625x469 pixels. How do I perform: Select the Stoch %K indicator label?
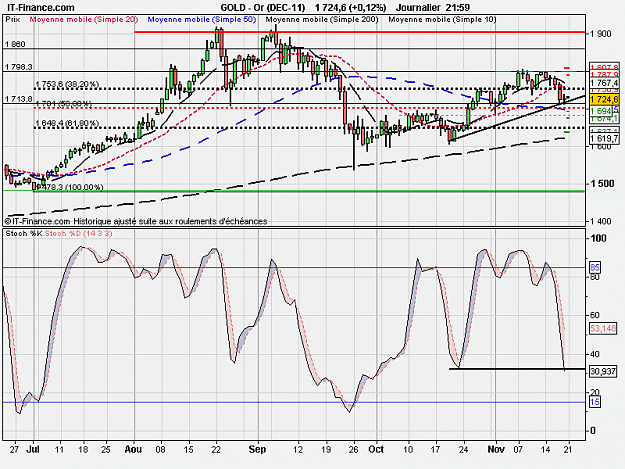click(24, 234)
